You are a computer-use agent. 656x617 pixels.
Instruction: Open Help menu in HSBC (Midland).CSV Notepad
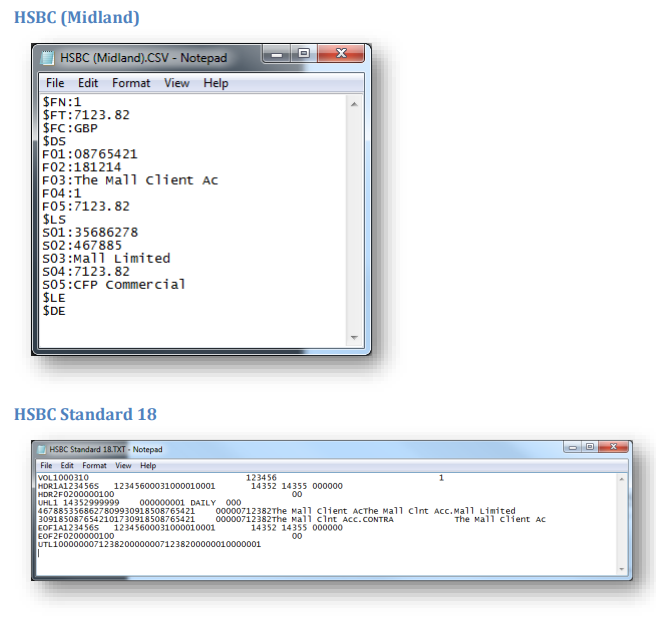pos(216,83)
